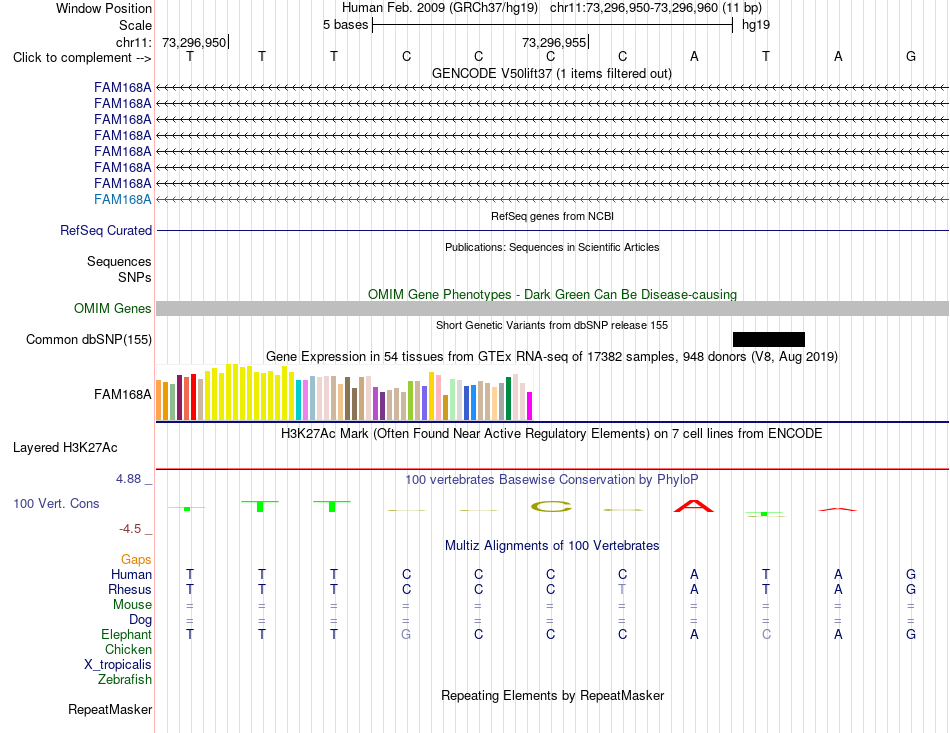
Task: Click the large red A conservation logo
Action: [694, 506]
